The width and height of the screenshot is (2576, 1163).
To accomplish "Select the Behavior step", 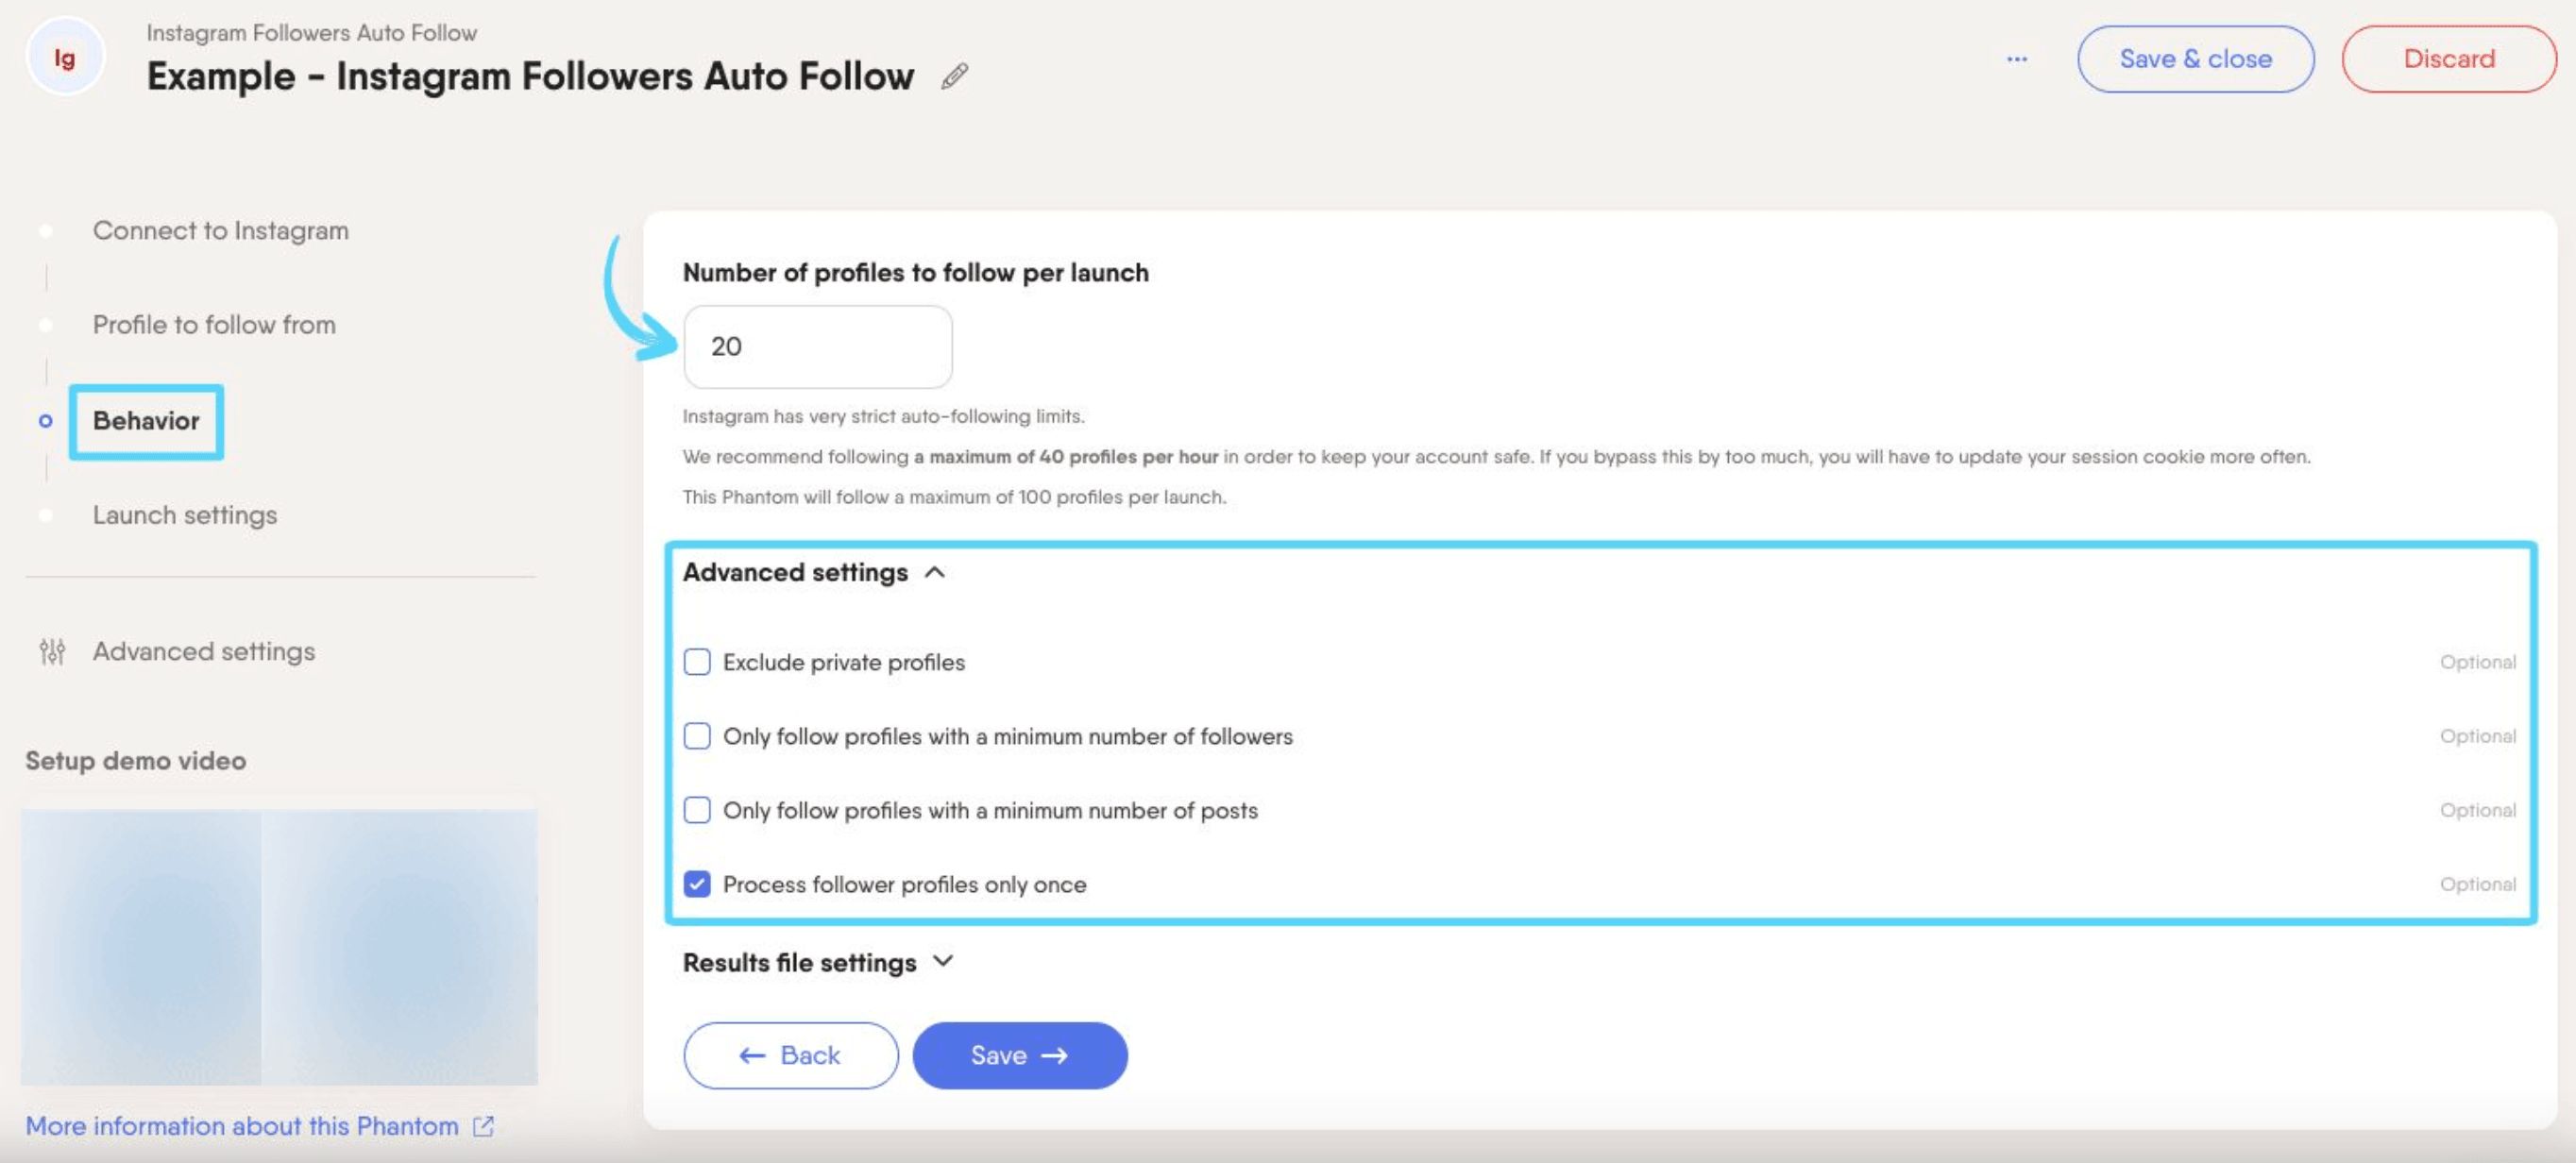I will click(146, 421).
